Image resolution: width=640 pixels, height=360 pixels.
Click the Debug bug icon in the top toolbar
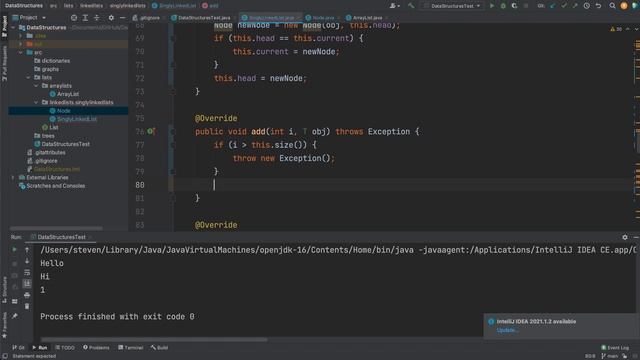(x=503, y=6)
